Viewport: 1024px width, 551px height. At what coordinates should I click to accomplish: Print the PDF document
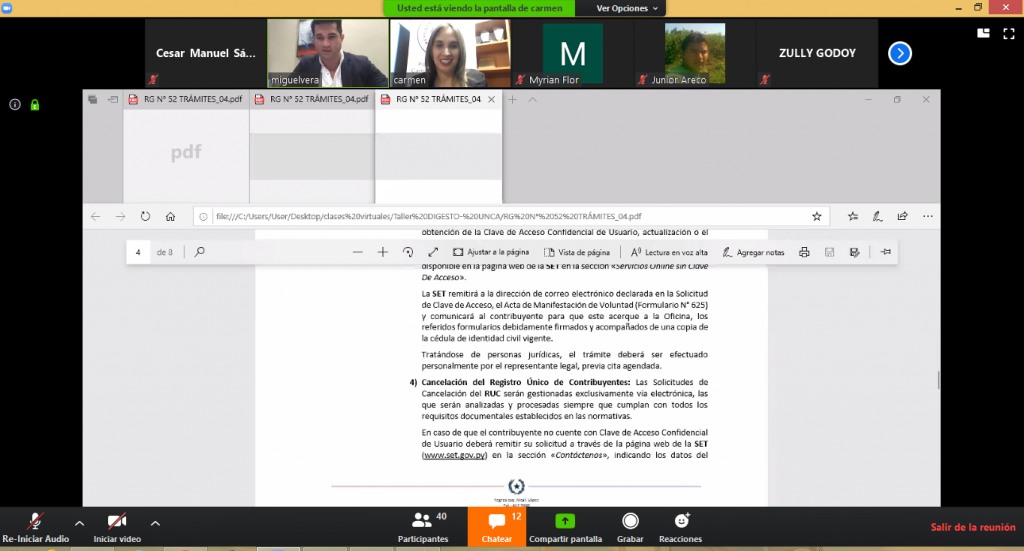pyautogui.click(x=805, y=252)
